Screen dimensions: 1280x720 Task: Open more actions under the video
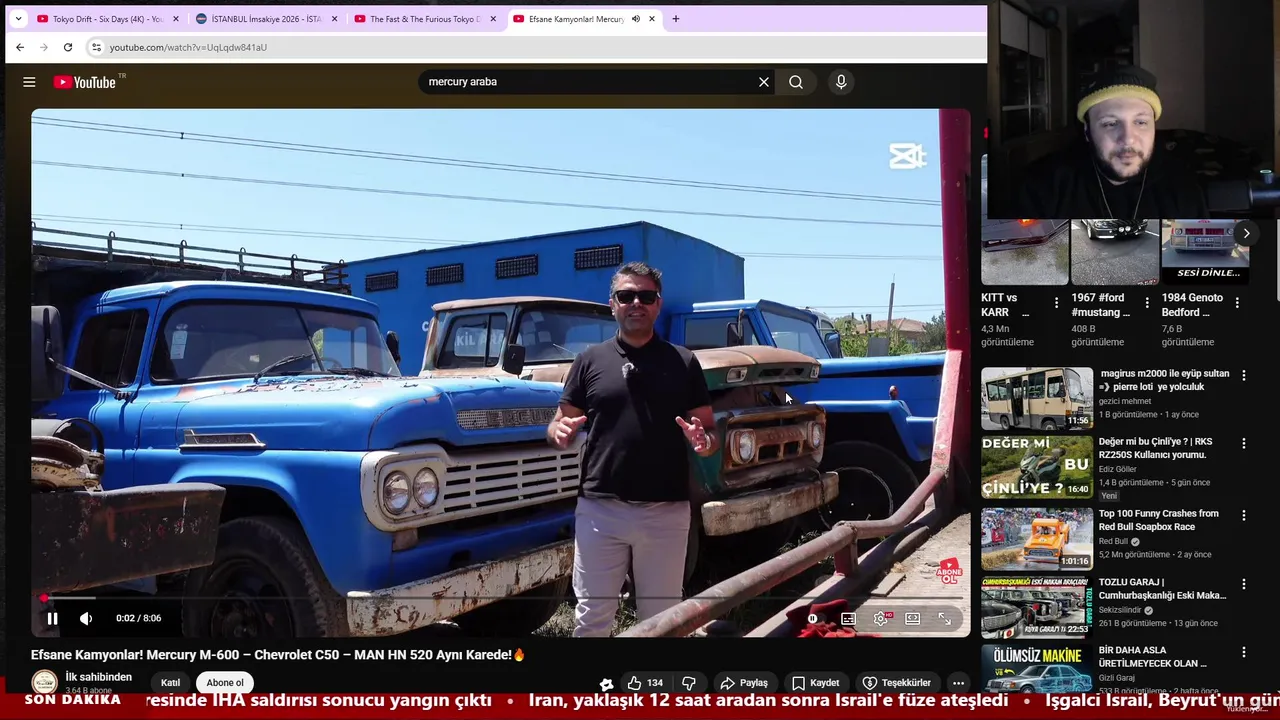click(x=958, y=683)
